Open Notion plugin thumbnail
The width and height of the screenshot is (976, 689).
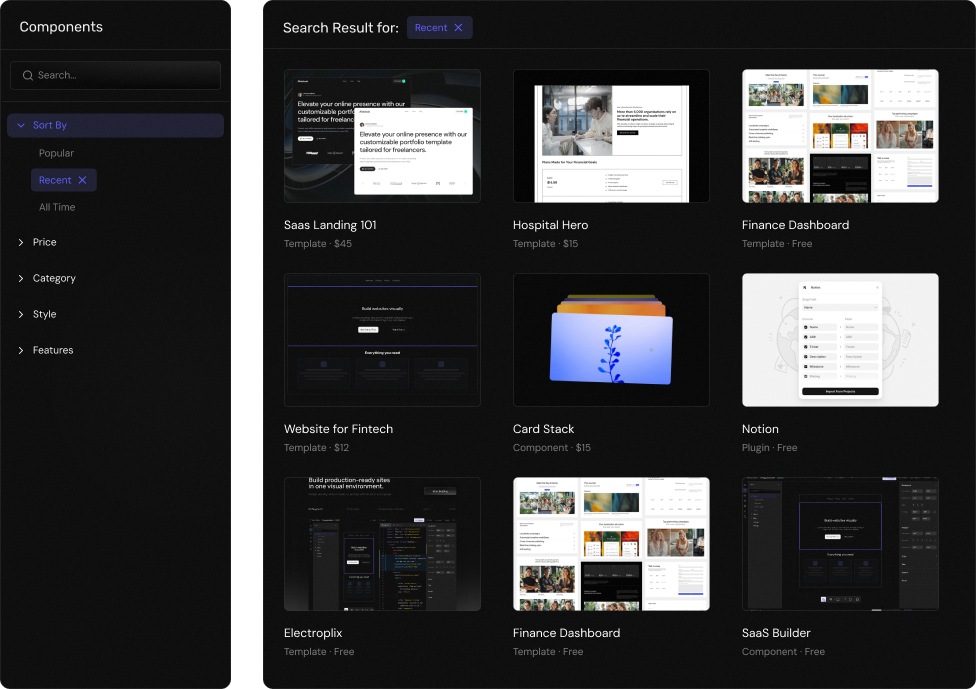840,340
